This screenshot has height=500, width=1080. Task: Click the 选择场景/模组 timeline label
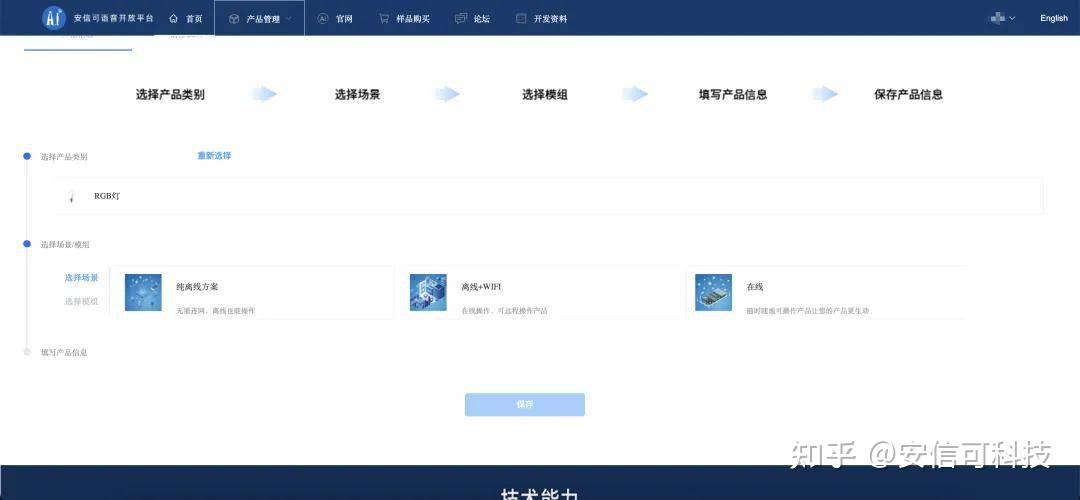65,244
